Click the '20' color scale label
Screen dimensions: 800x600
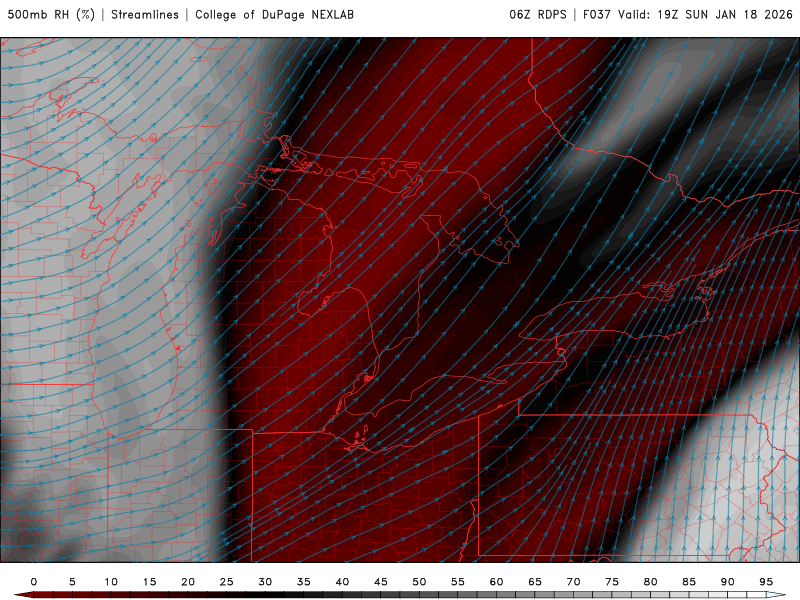[188, 582]
